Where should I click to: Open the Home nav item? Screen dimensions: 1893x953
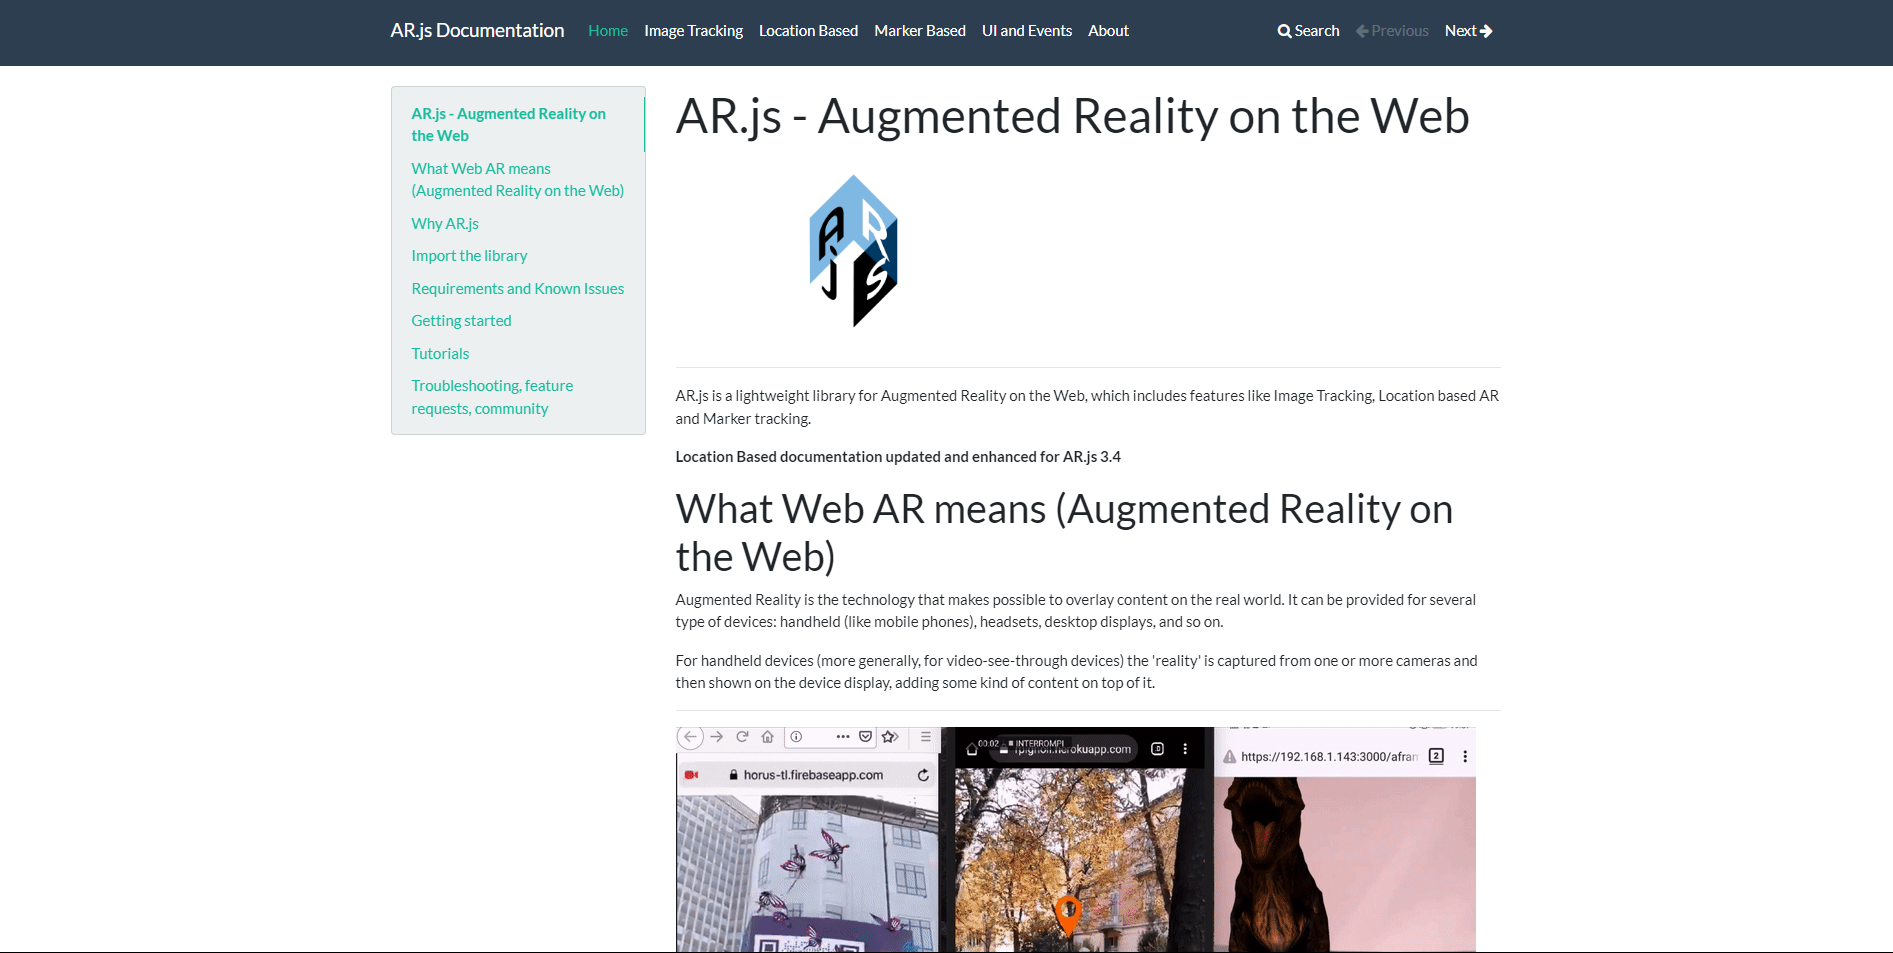click(608, 31)
